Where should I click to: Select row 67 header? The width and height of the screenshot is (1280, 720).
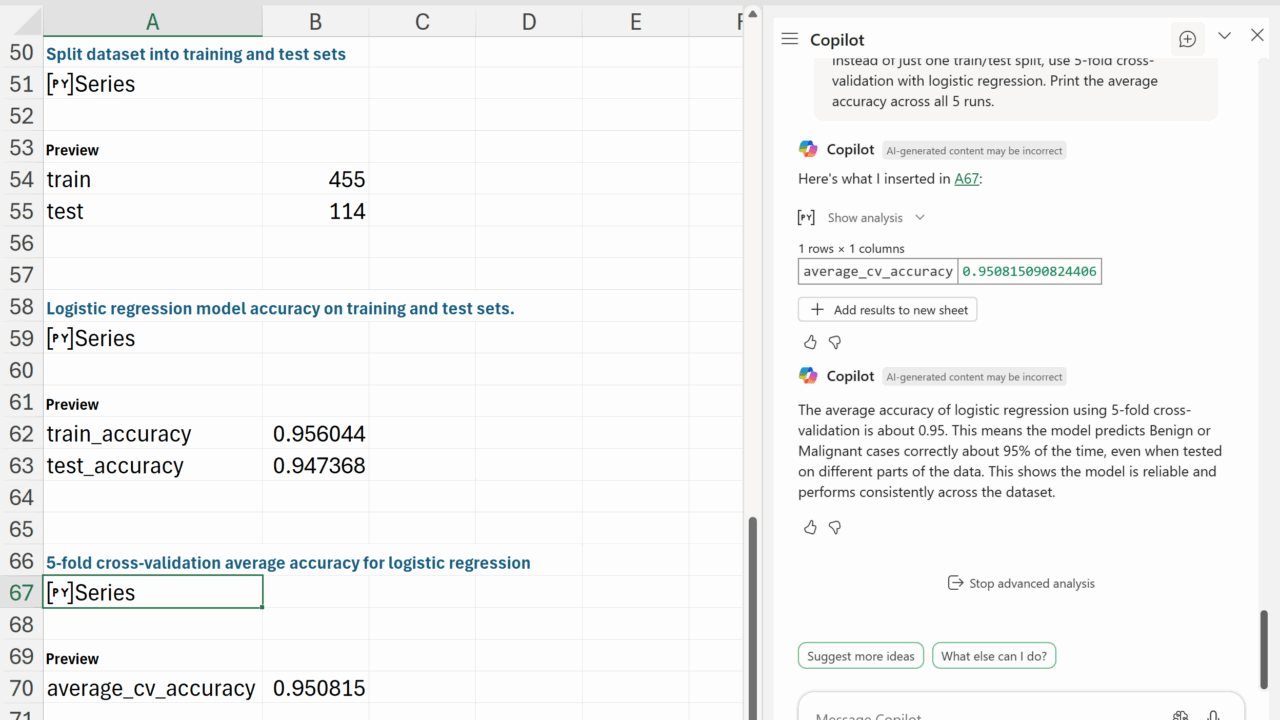click(x=21, y=592)
